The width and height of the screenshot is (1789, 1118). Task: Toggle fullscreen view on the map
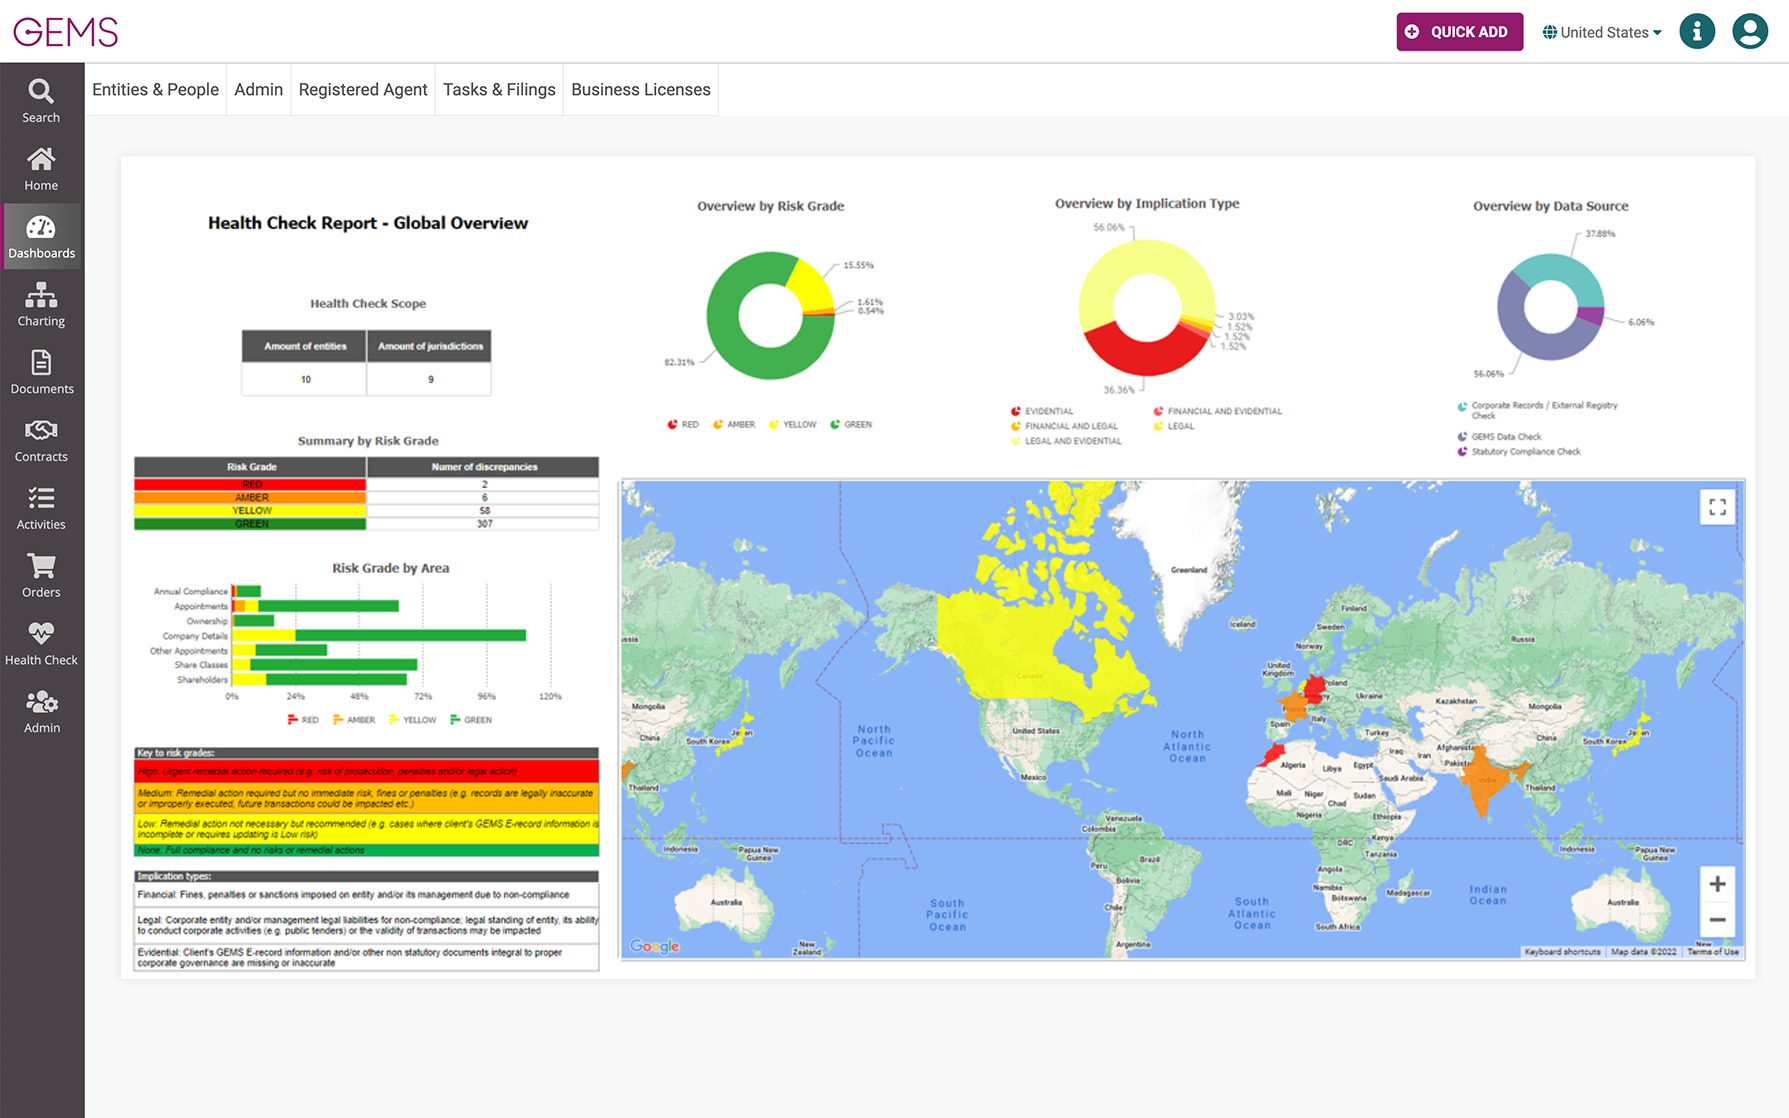pos(1717,507)
